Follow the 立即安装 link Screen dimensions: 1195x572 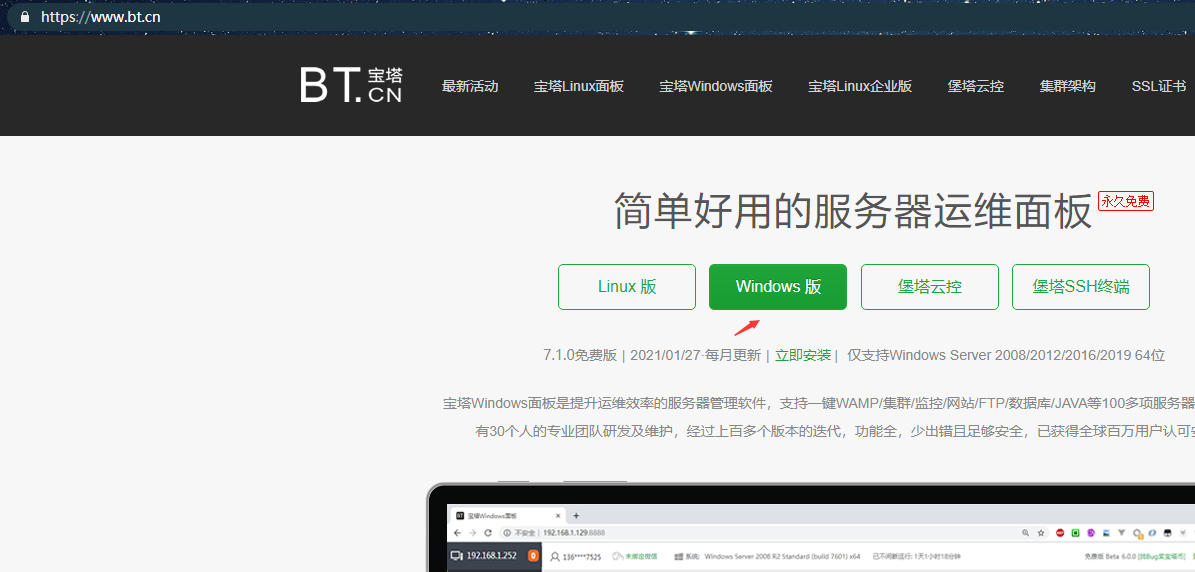803,355
